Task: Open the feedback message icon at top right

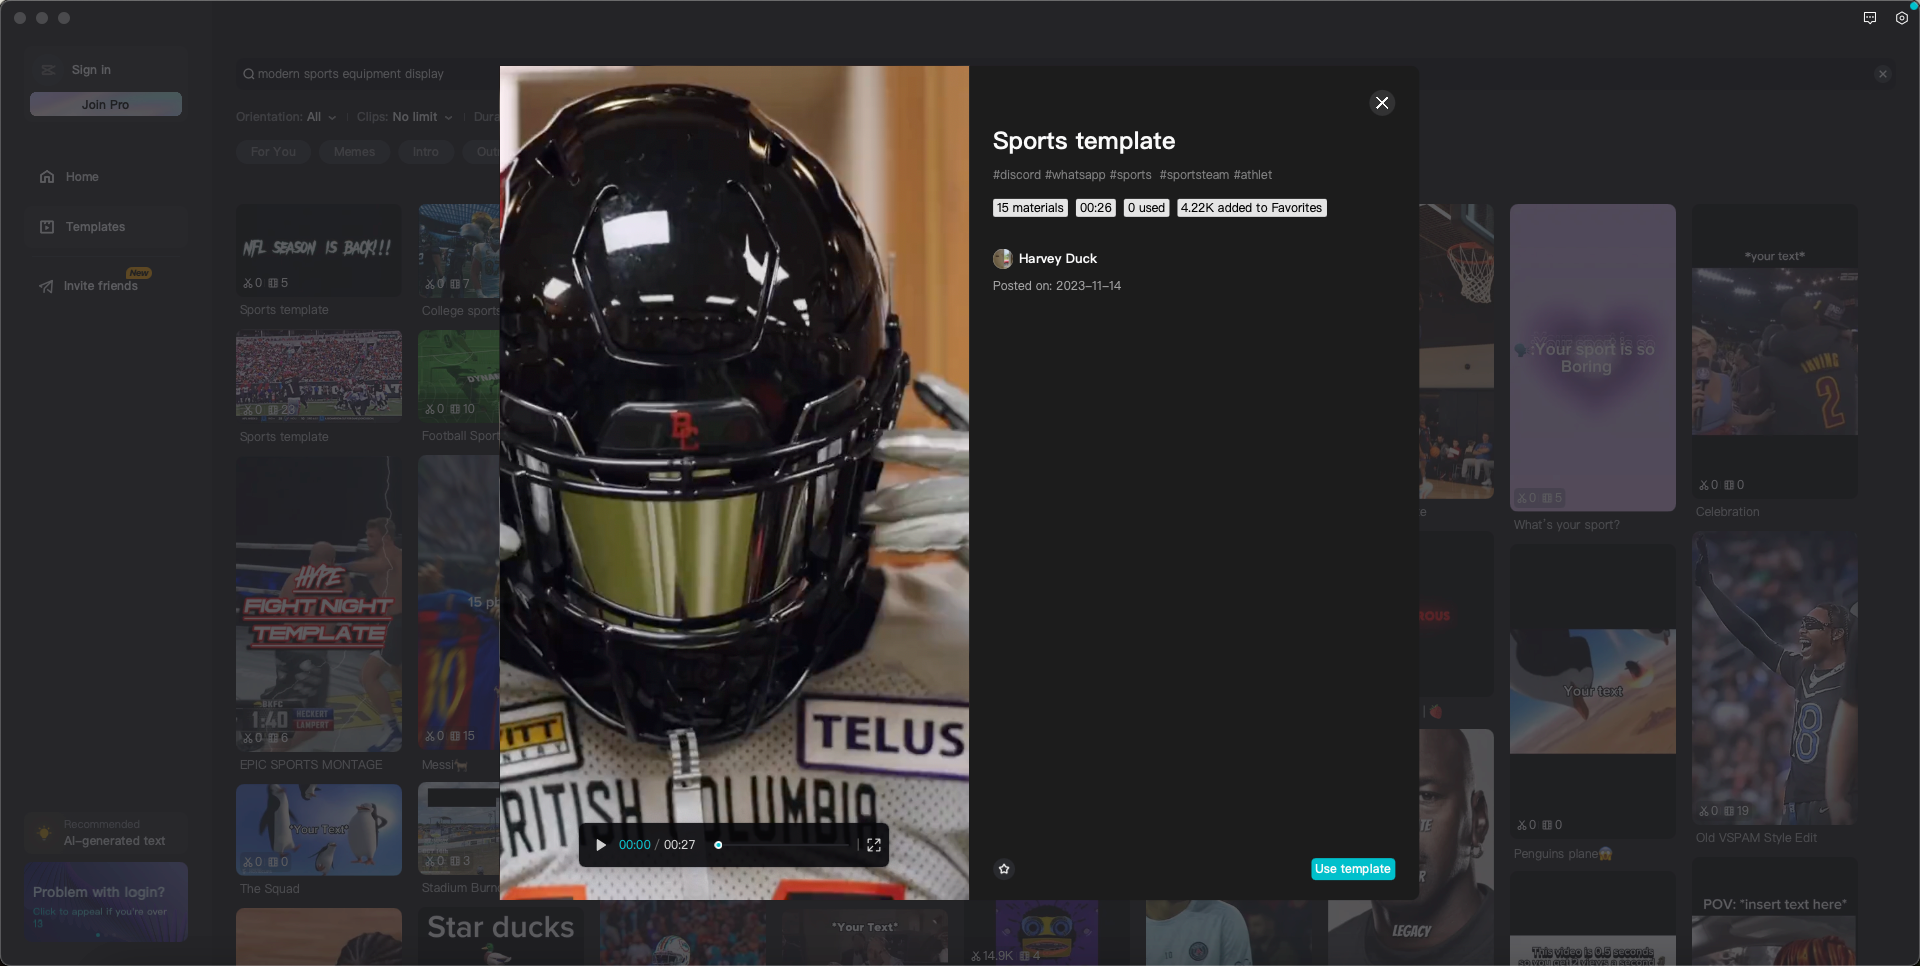Action: coord(1869,18)
